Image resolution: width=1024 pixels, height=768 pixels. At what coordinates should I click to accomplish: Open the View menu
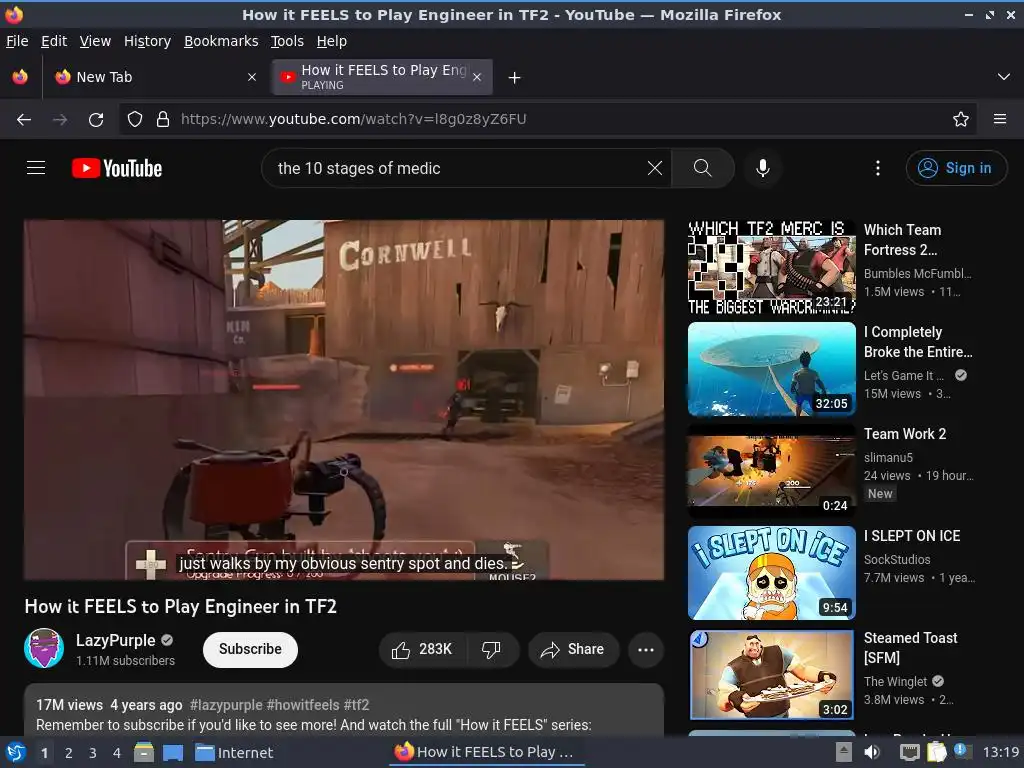[95, 41]
